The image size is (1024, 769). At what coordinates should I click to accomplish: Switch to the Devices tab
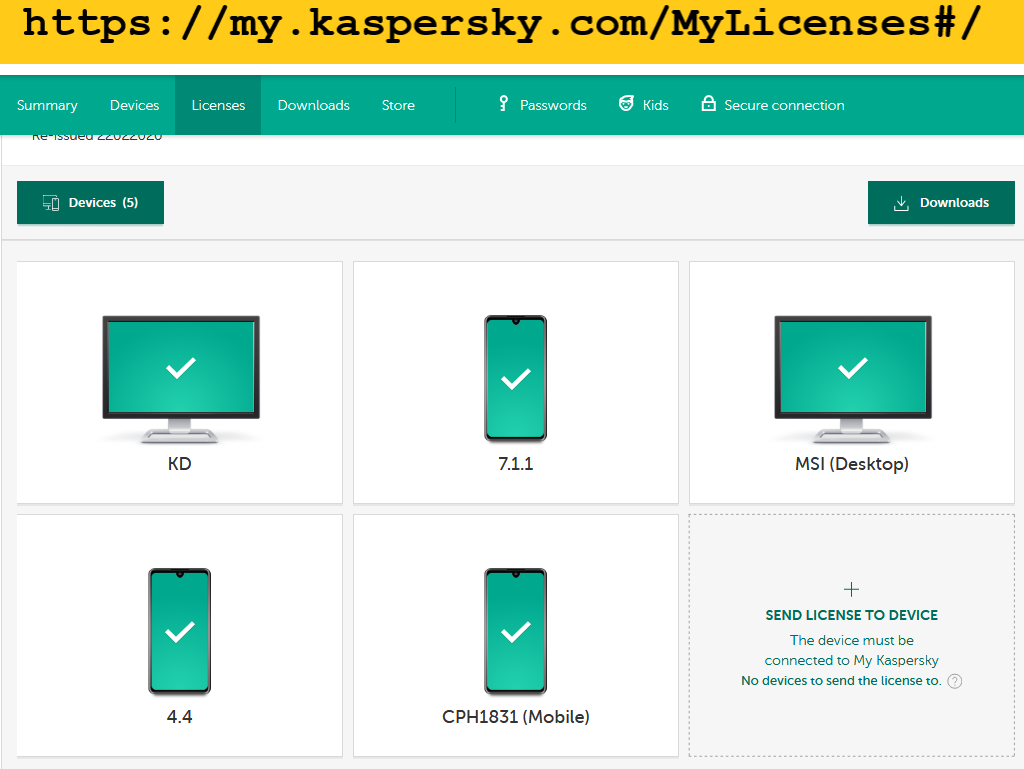coord(135,105)
